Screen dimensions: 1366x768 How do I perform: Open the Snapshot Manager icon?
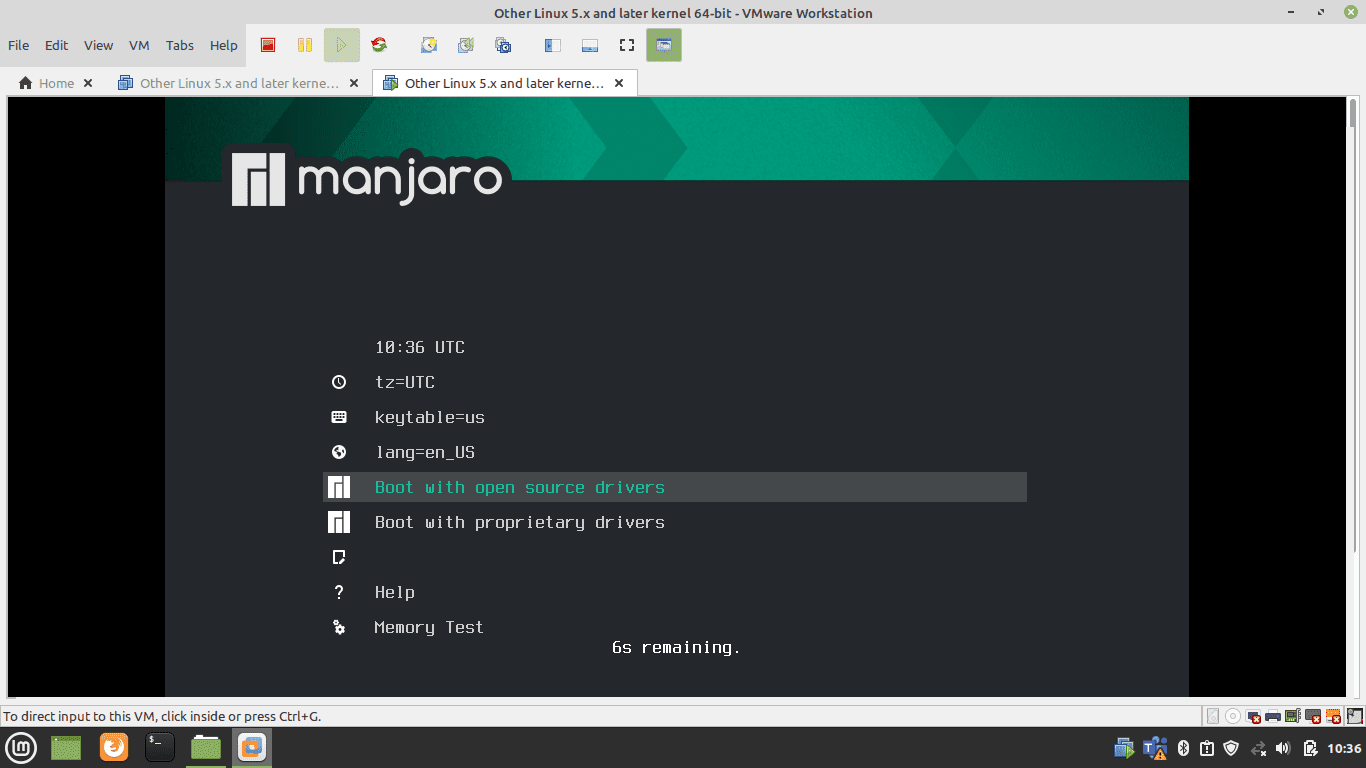[x=503, y=45]
